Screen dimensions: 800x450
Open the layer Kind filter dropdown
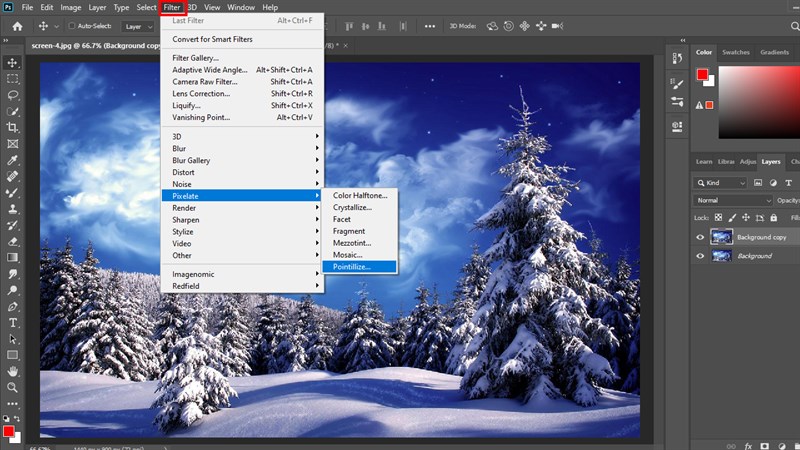click(720, 183)
